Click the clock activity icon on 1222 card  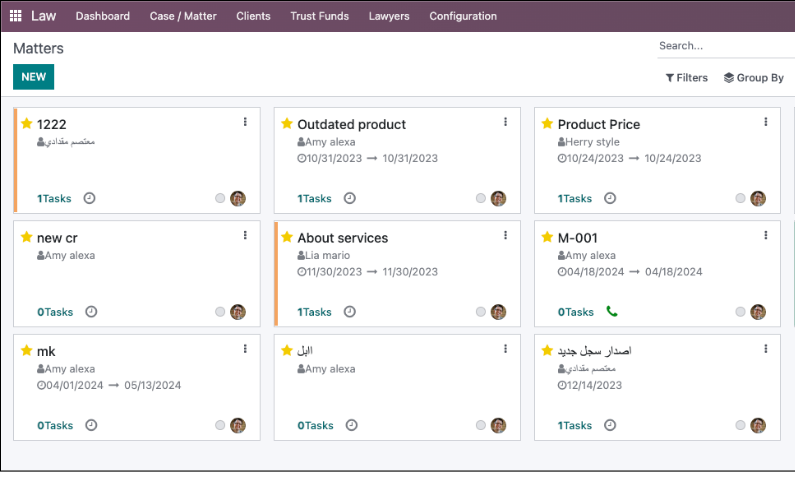[x=90, y=198]
